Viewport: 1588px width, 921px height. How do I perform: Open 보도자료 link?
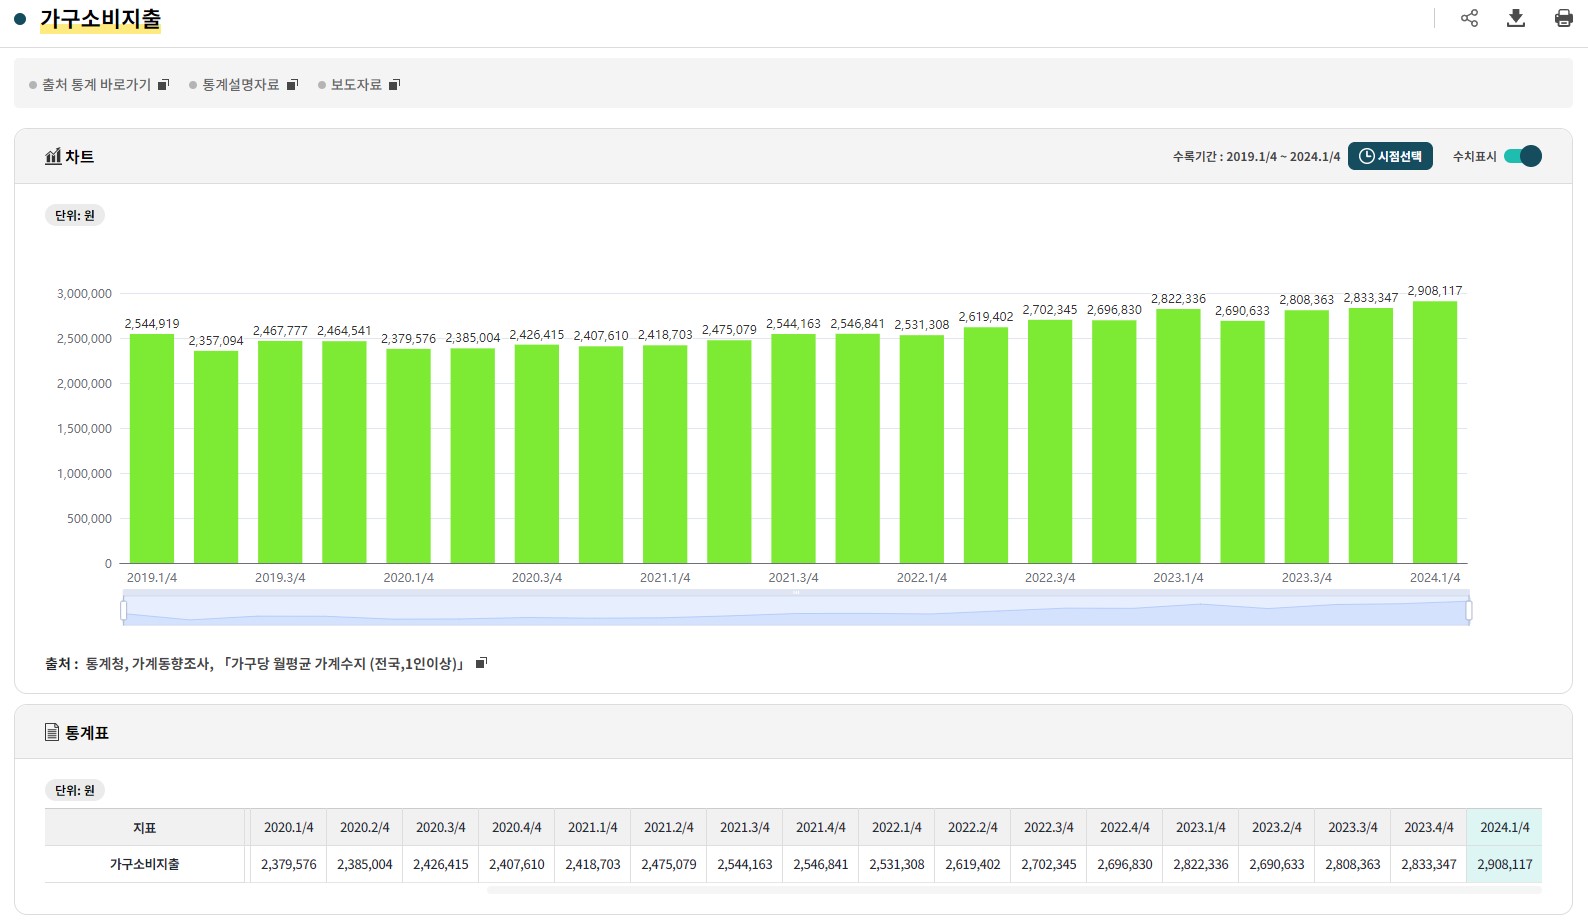[356, 85]
